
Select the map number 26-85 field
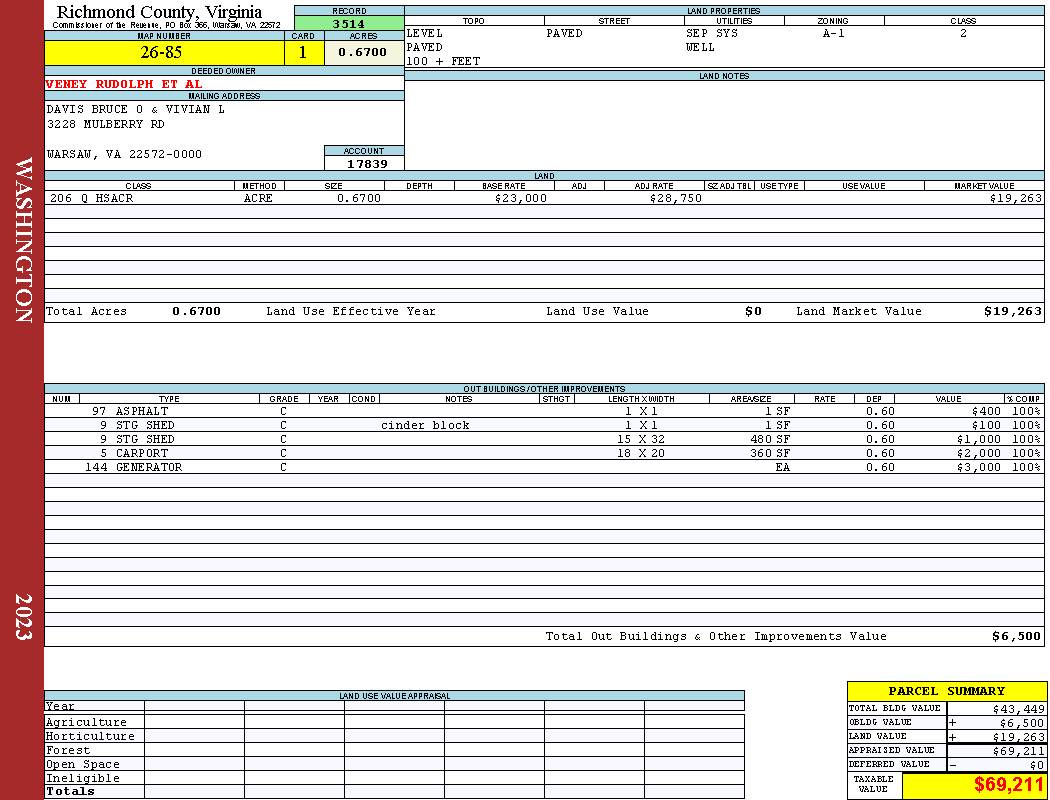[x=164, y=52]
